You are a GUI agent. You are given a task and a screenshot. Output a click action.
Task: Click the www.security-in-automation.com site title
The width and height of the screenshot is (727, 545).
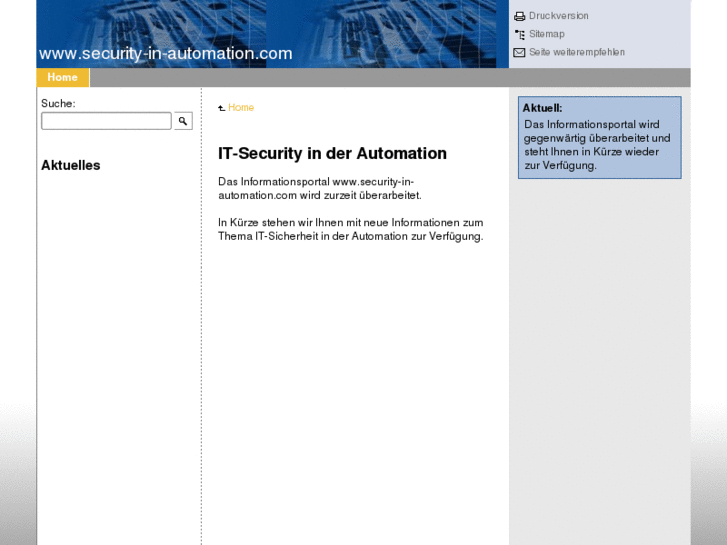(165, 54)
